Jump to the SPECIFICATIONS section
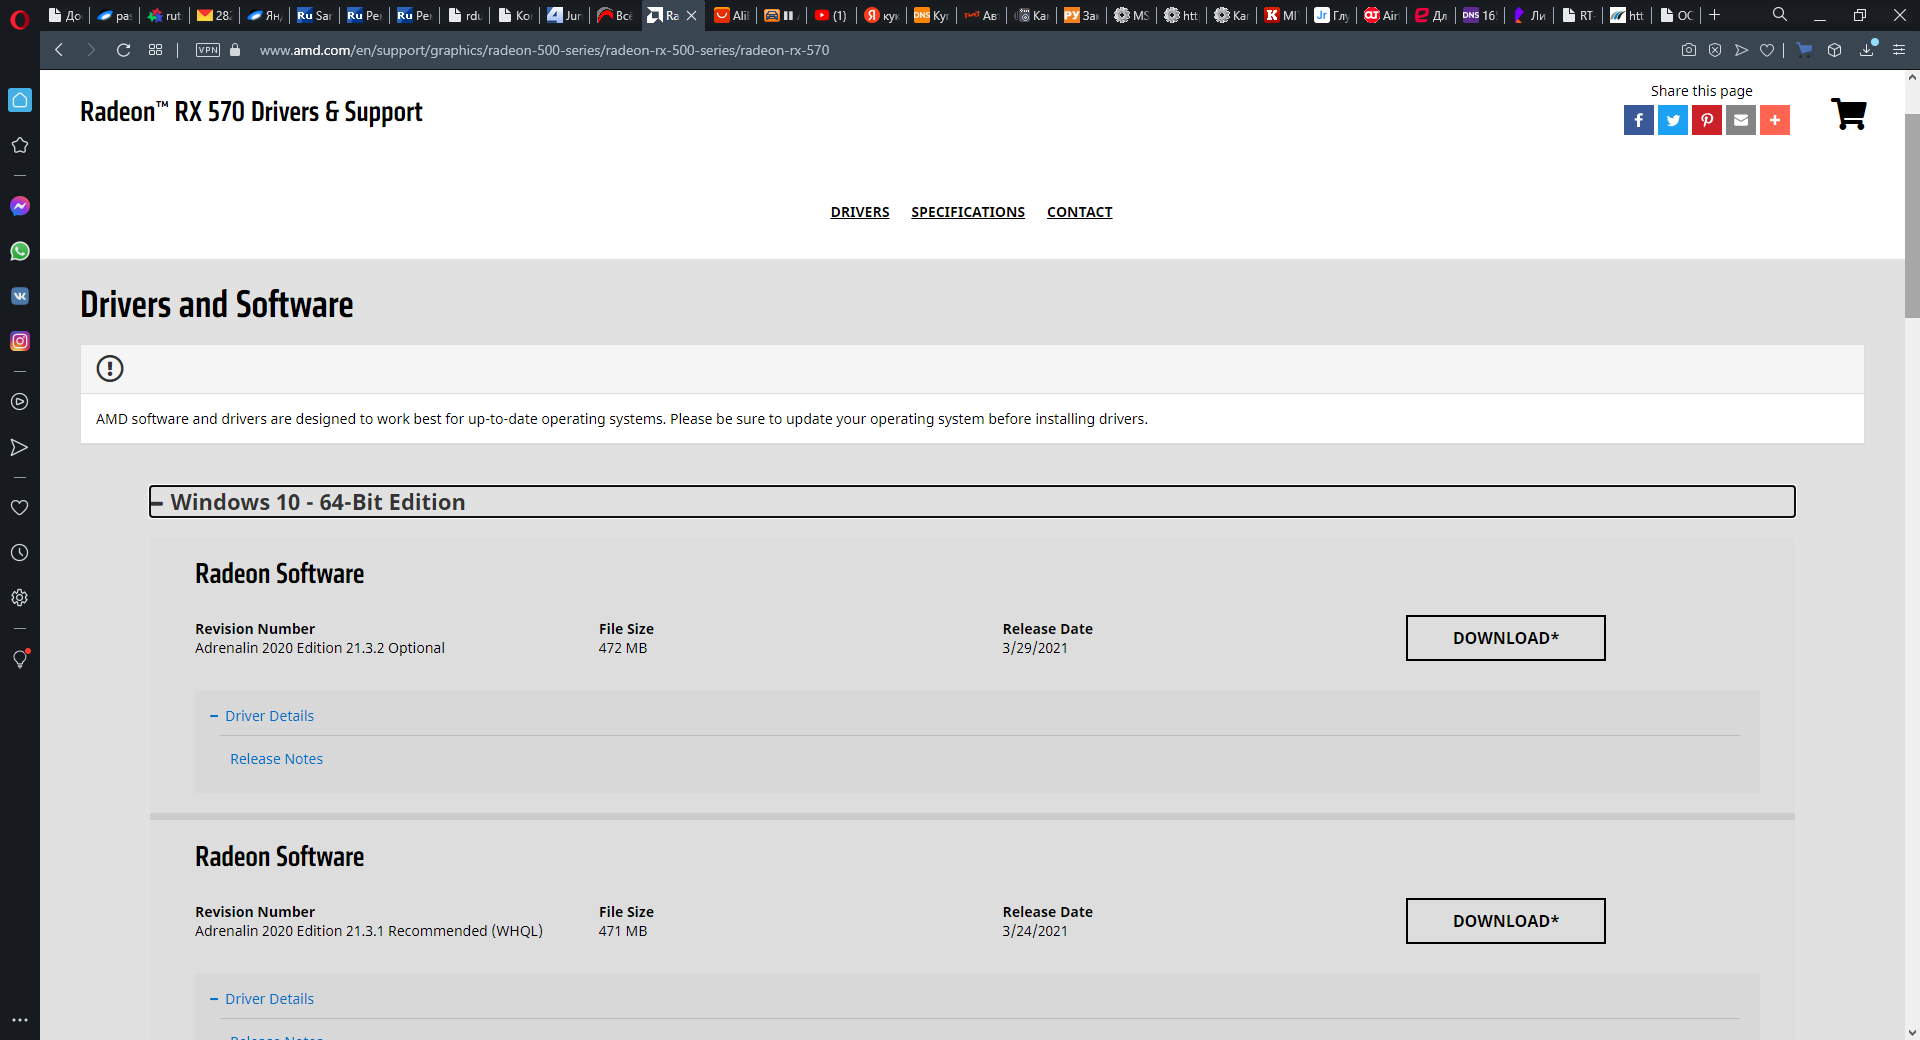 pyautogui.click(x=968, y=212)
